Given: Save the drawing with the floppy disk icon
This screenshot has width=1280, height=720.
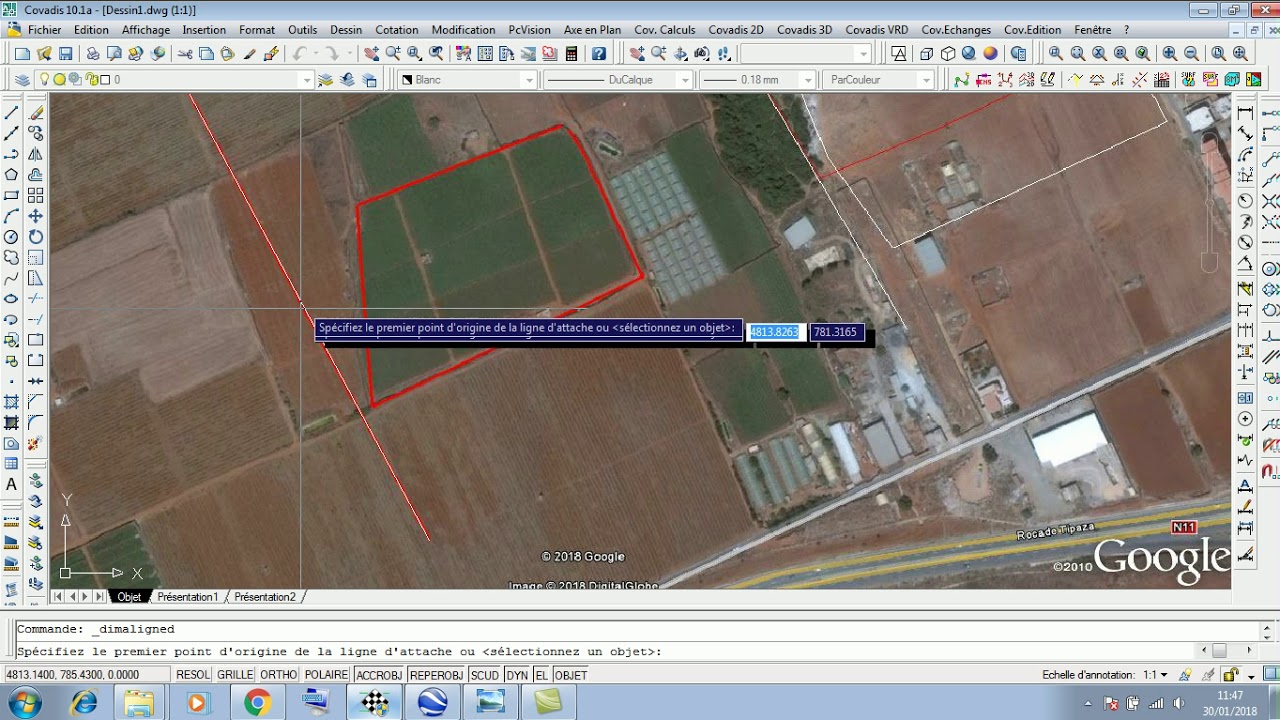Looking at the screenshot, I should coord(66,54).
